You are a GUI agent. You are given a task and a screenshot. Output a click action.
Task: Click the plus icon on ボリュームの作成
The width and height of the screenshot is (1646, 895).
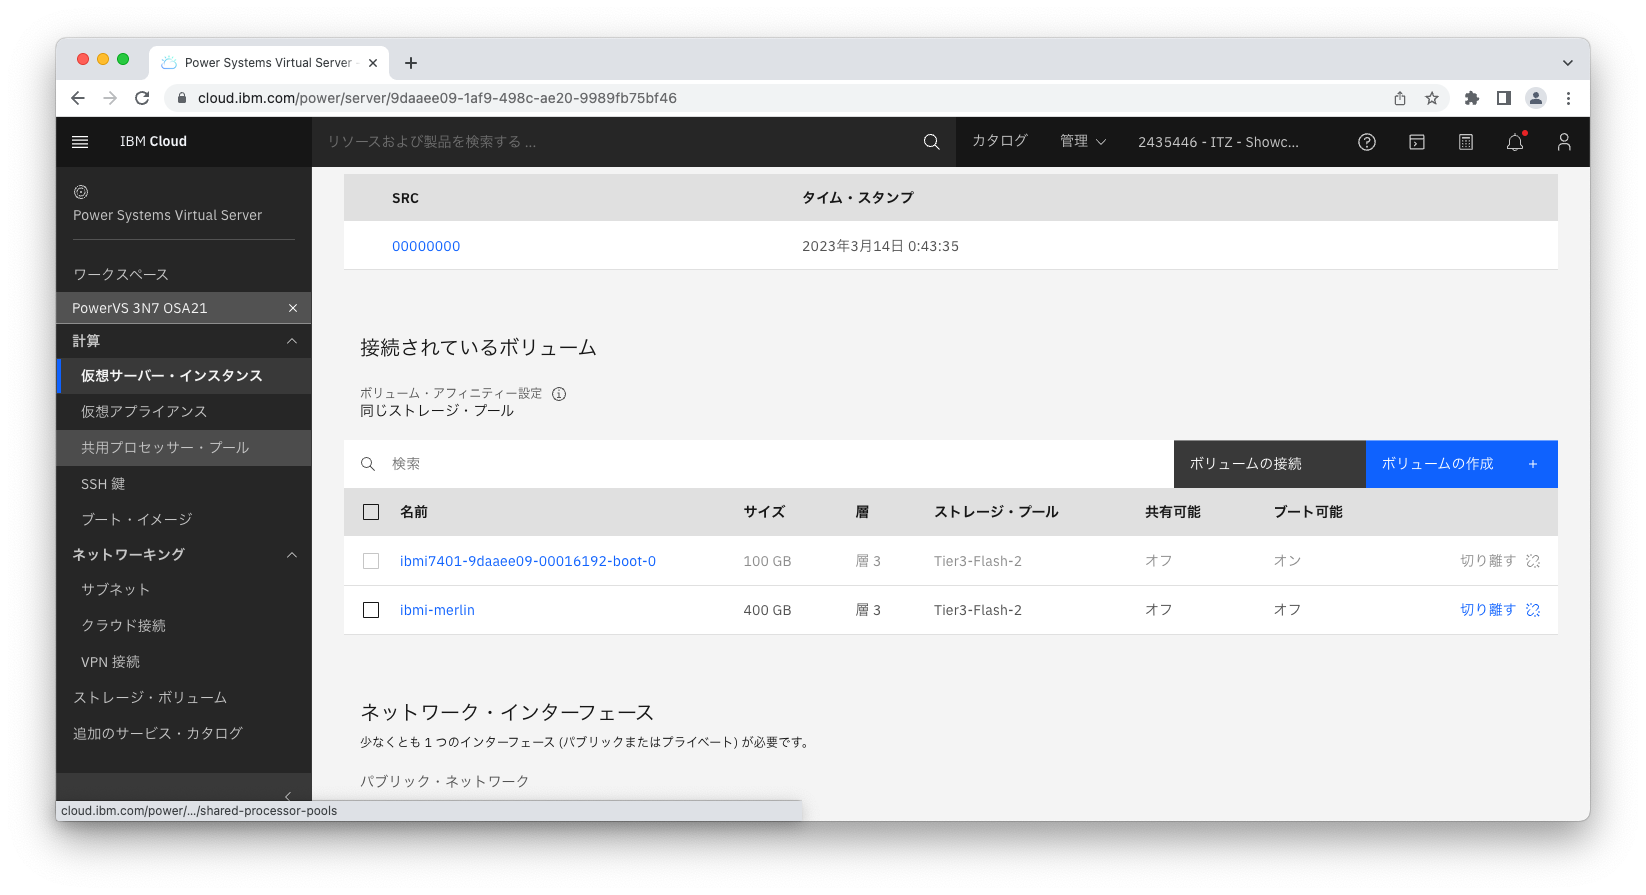coord(1533,464)
